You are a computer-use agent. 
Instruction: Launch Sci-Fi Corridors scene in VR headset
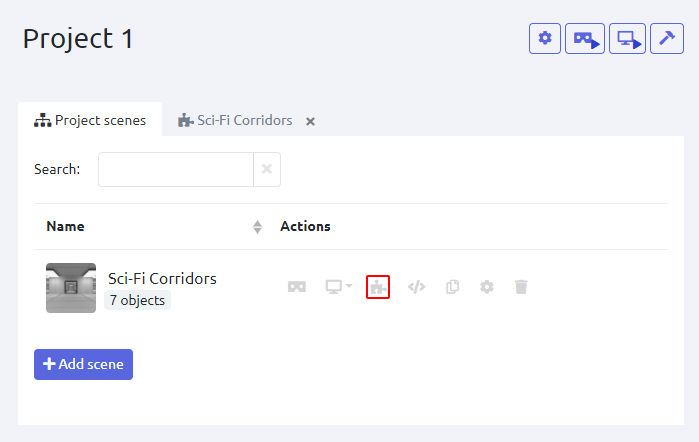pyautogui.click(x=297, y=287)
